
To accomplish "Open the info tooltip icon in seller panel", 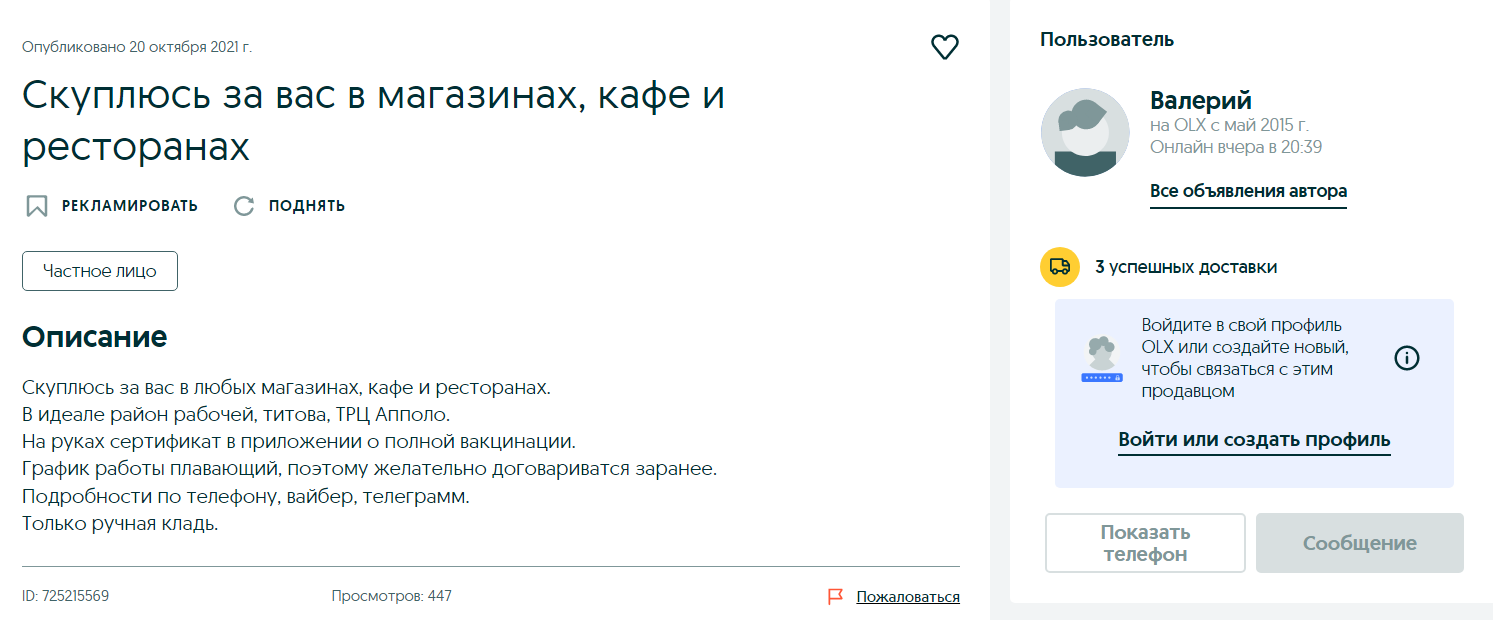I will point(1406,356).
